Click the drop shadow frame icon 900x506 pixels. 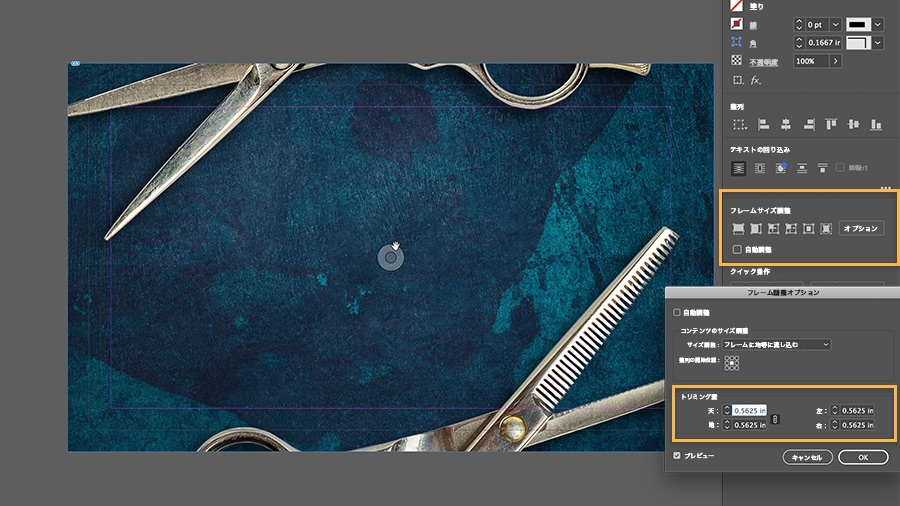[738, 80]
